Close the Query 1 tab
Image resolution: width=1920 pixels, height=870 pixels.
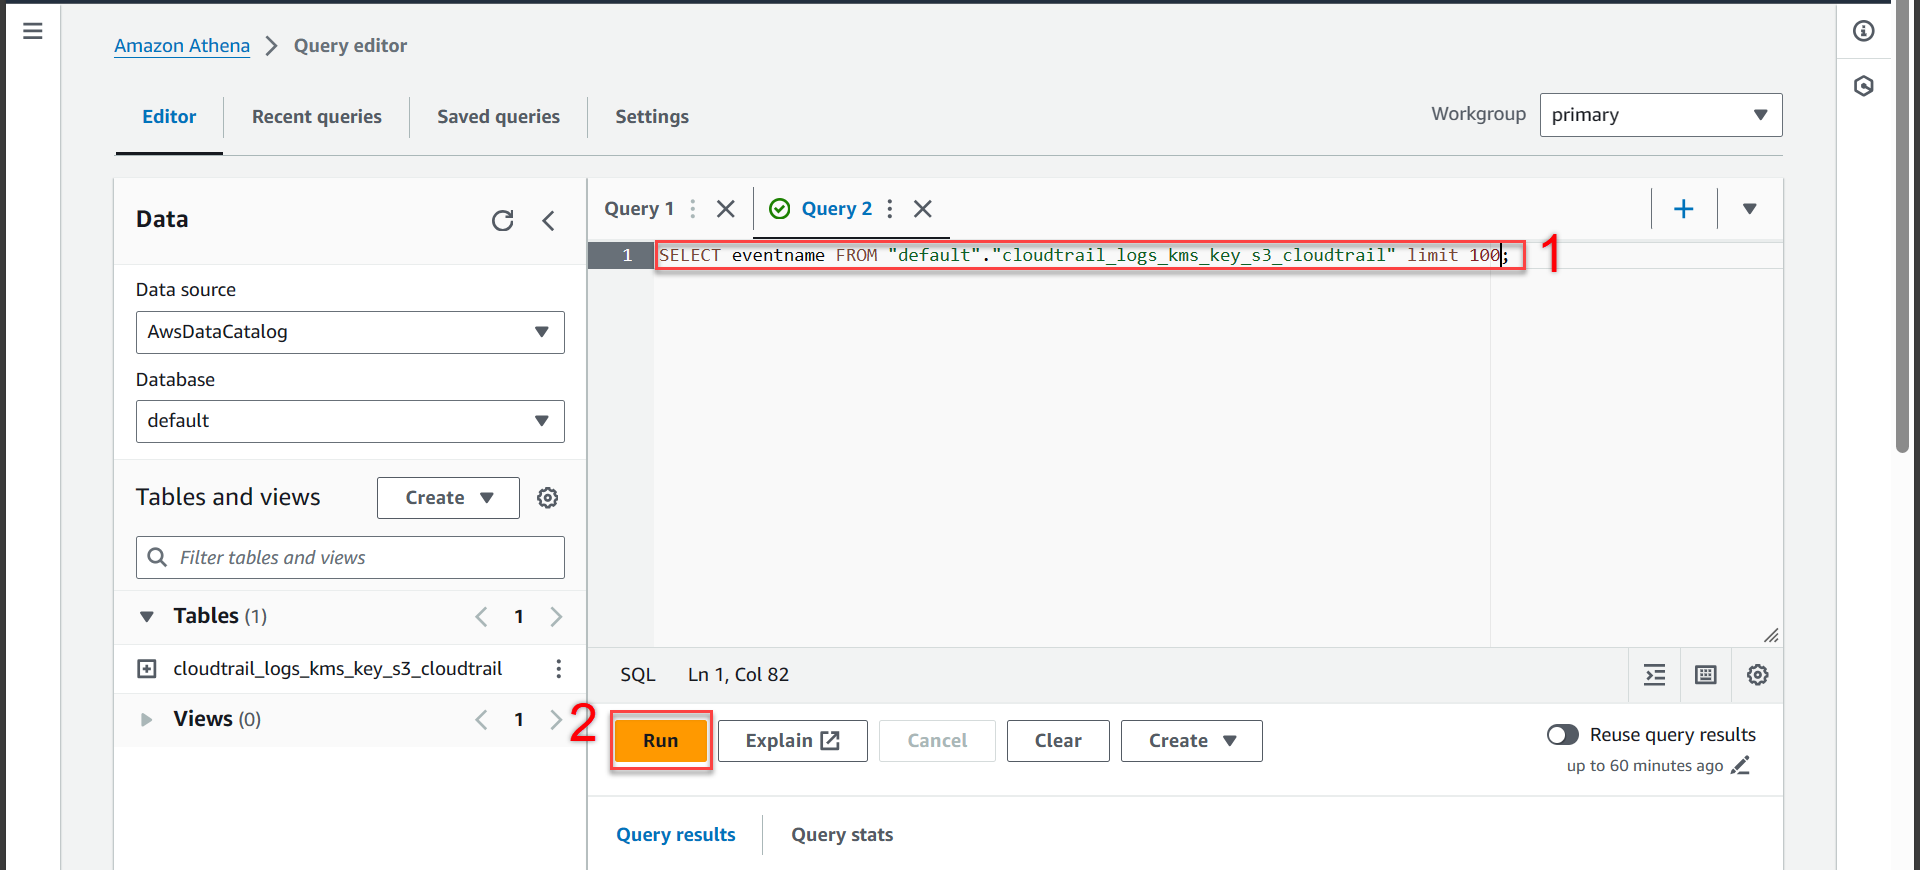coord(726,209)
